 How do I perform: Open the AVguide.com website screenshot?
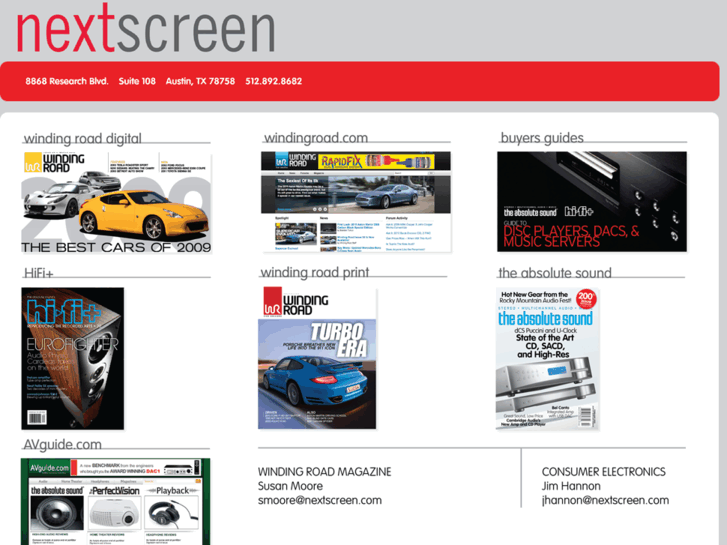coord(115,501)
